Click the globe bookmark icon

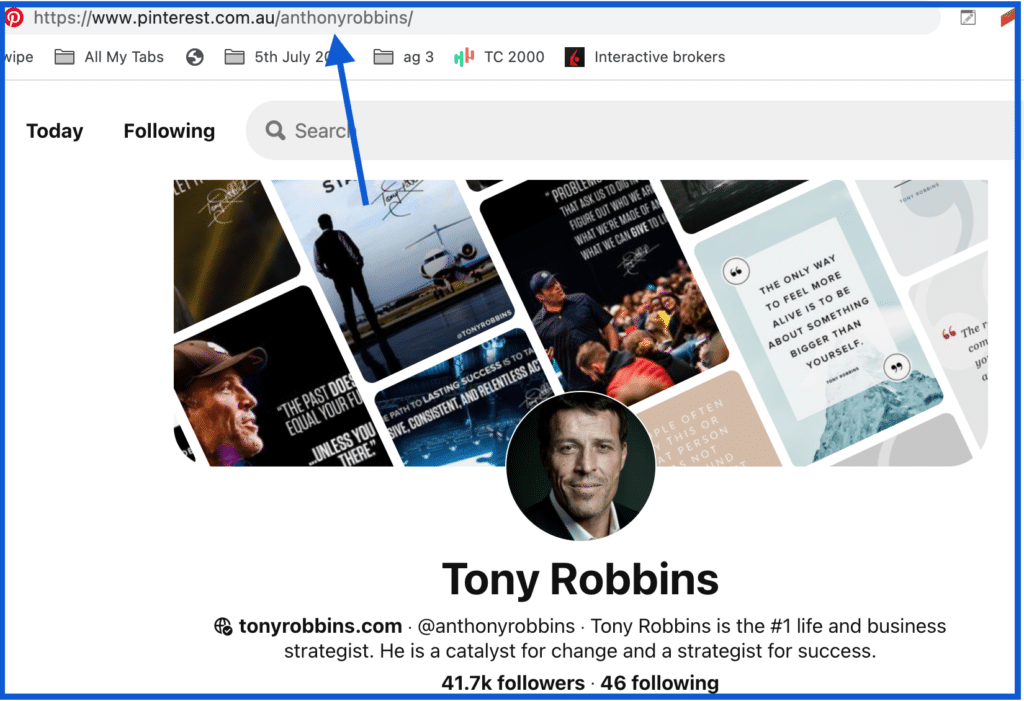coord(195,57)
